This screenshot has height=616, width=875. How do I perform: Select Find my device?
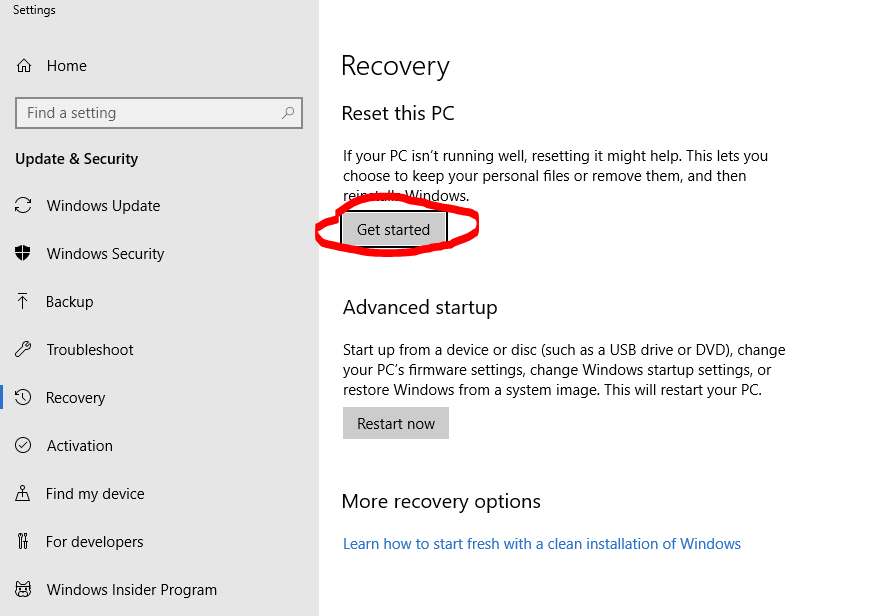[160, 493]
